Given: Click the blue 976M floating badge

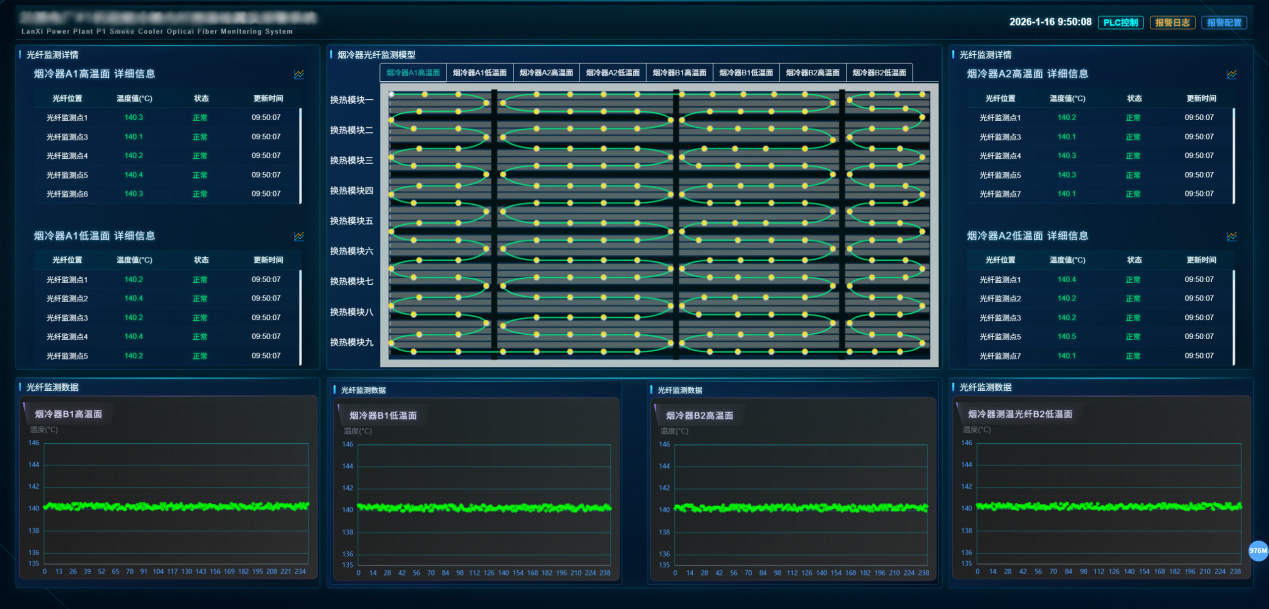Looking at the screenshot, I should pos(1258,551).
